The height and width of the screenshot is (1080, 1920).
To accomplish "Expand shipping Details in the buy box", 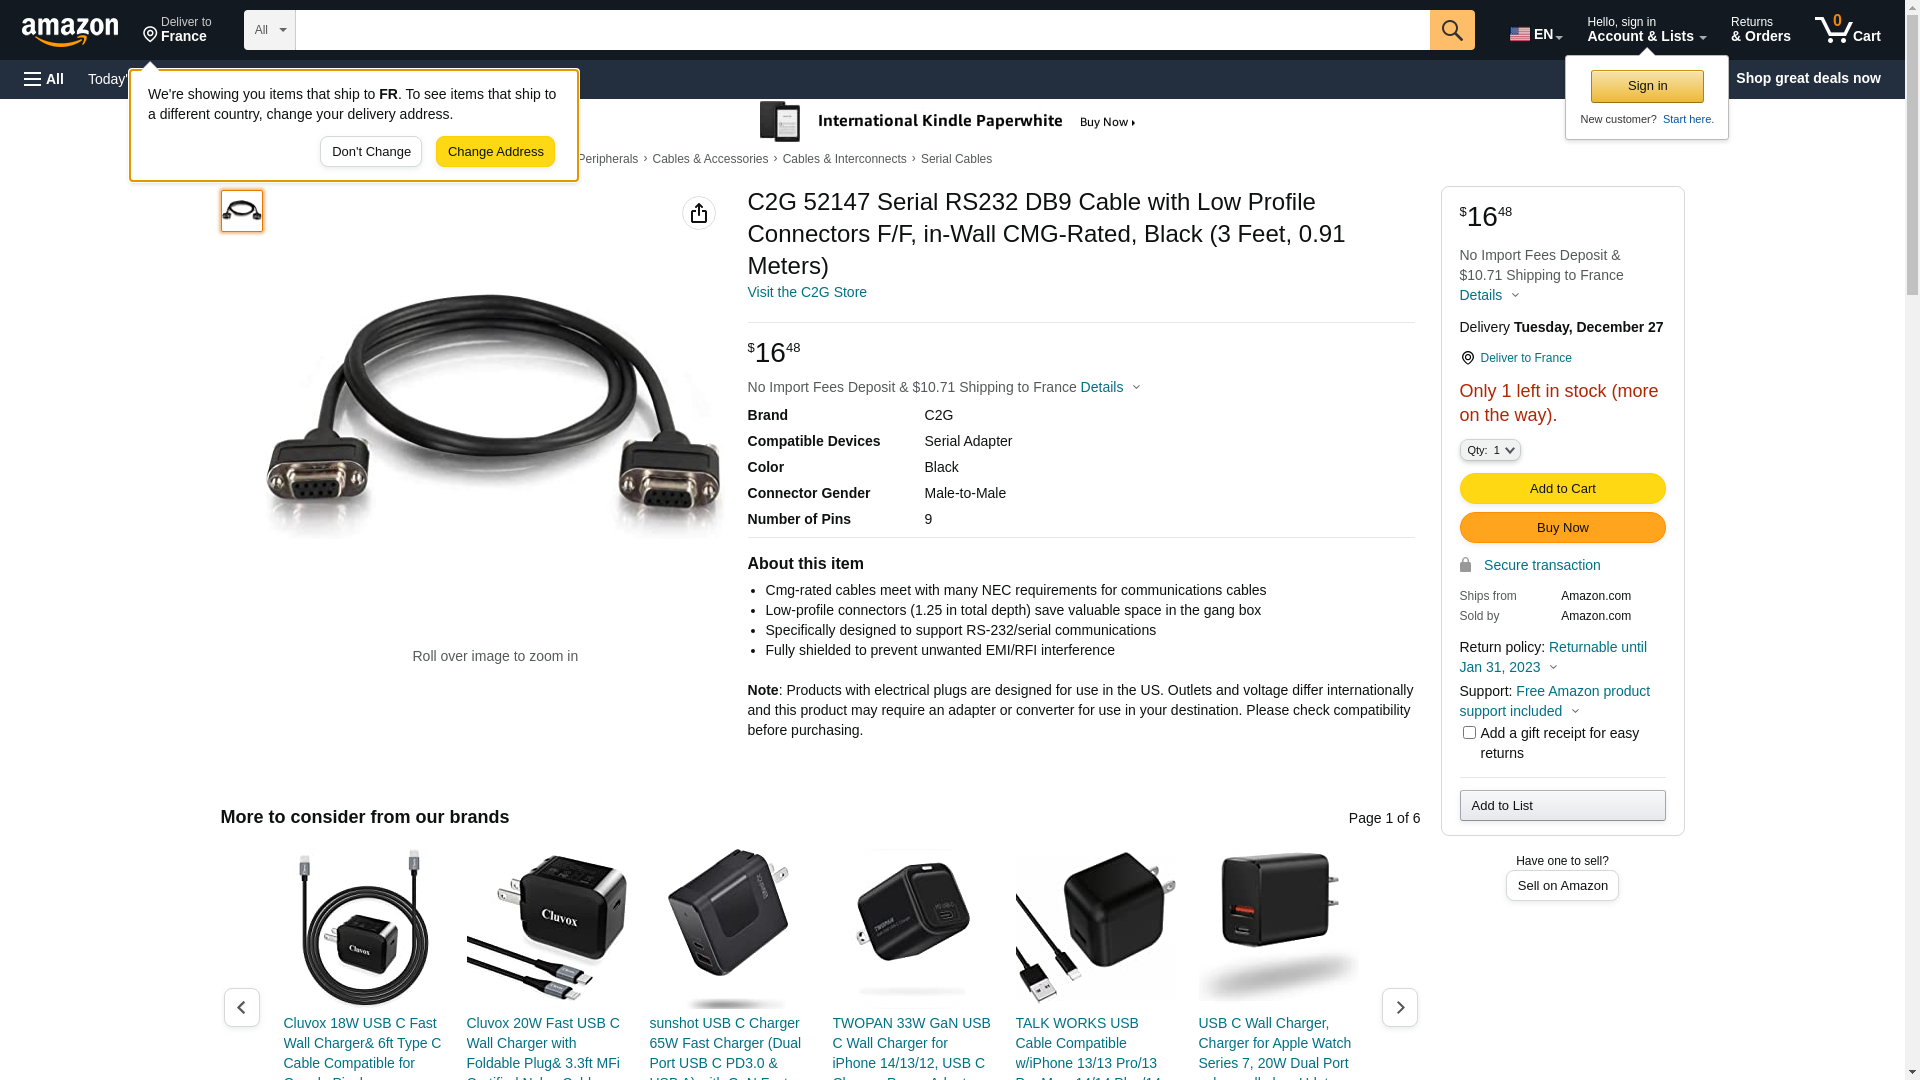I will (x=1489, y=295).
